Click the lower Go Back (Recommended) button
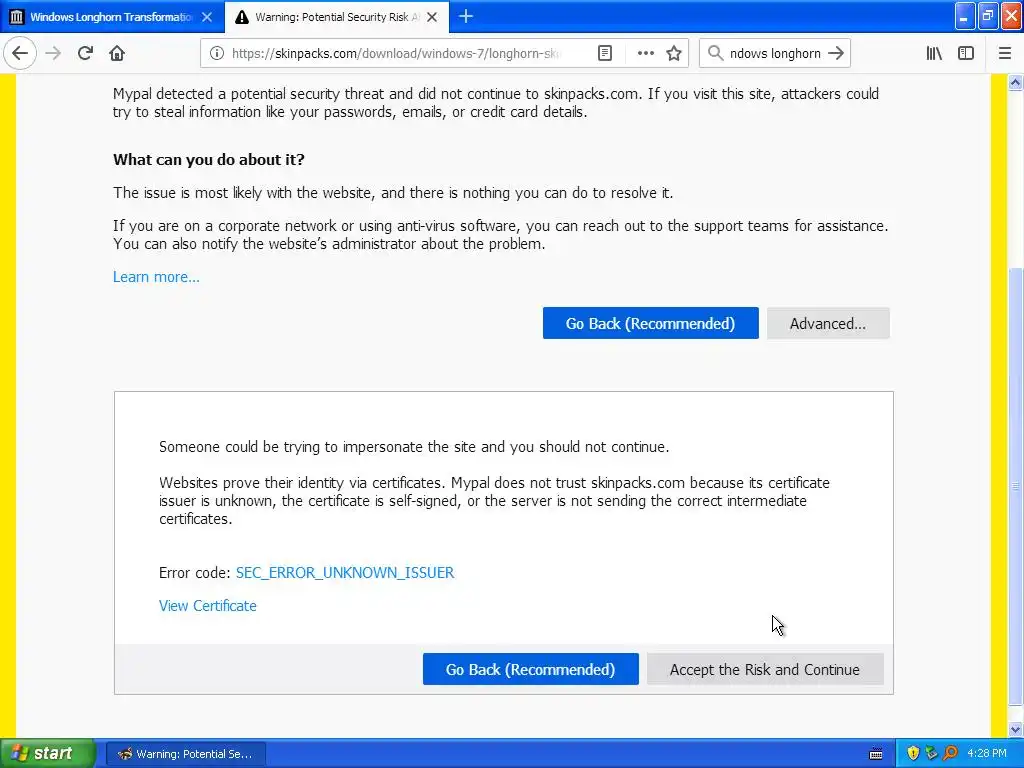Screen dimensions: 1024x768 530,669
